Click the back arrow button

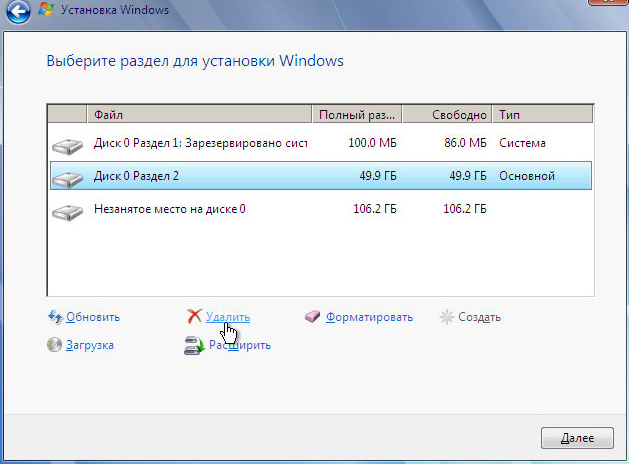18,11
